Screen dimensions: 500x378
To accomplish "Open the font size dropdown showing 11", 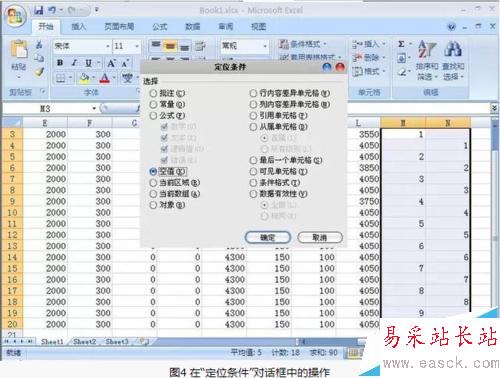I will click(x=137, y=46).
